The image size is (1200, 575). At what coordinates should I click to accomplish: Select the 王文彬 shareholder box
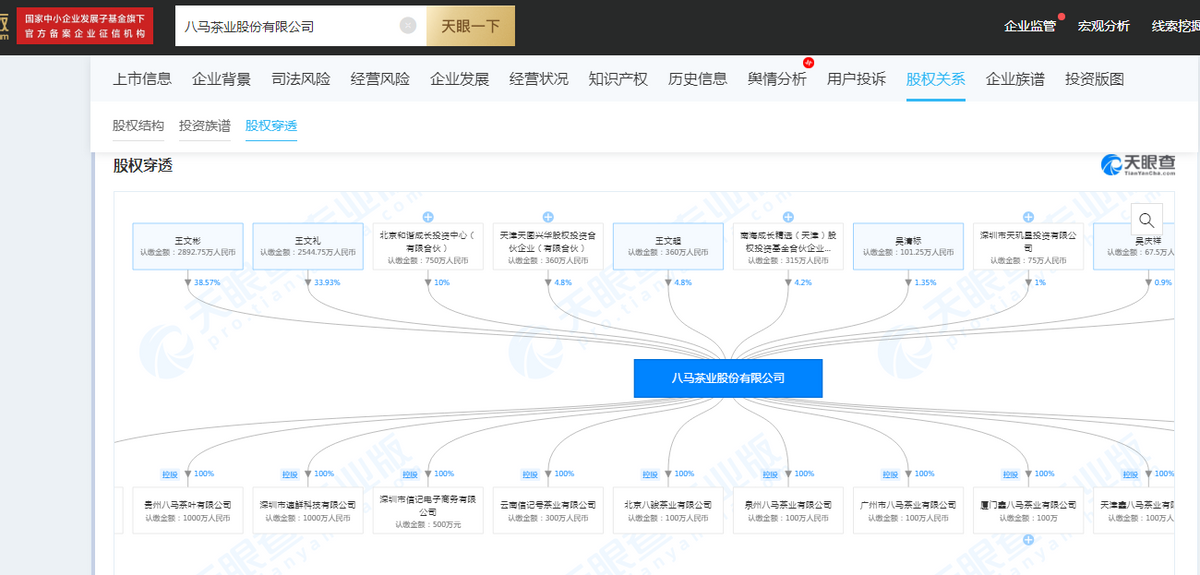tap(188, 246)
